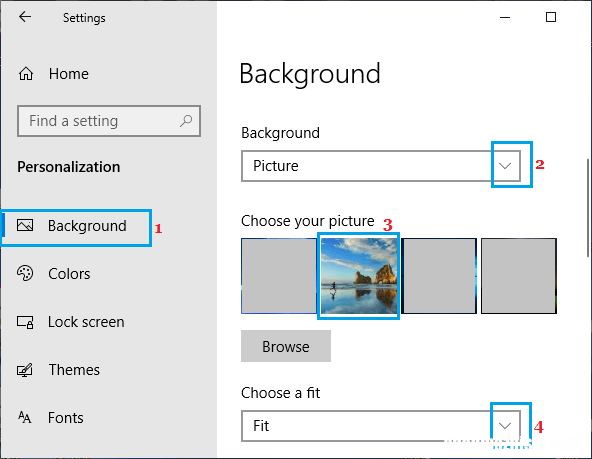The width and height of the screenshot is (592, 459).
Task: Open the Lock screen settings page
Action: (x=86, y=322)
